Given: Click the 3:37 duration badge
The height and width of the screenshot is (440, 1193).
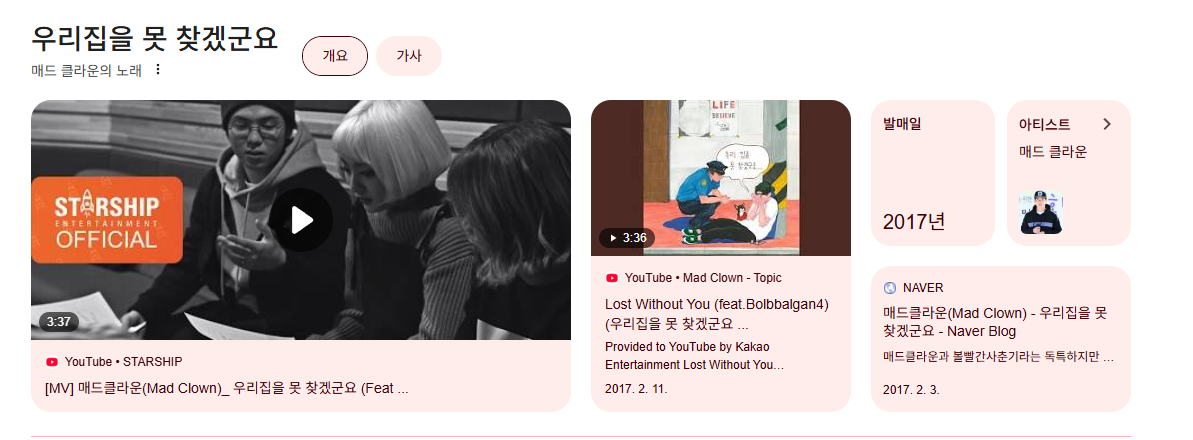Looking at the screenshot, I should (x=59, y=321).
